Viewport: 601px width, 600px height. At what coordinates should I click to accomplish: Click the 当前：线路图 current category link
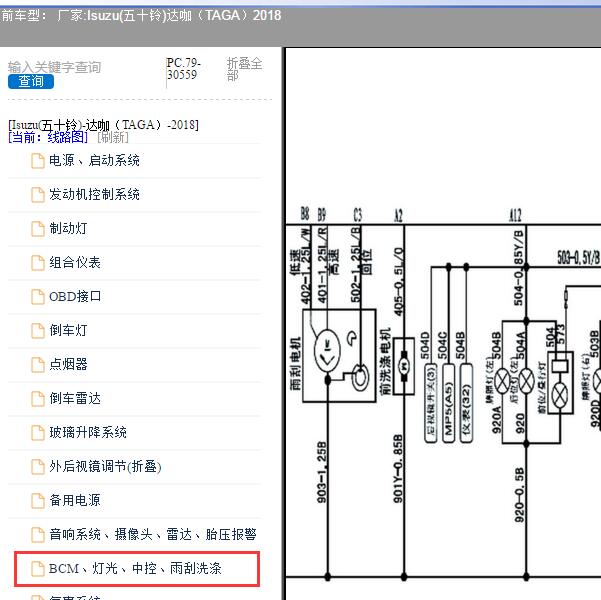[x=48, y=137]
